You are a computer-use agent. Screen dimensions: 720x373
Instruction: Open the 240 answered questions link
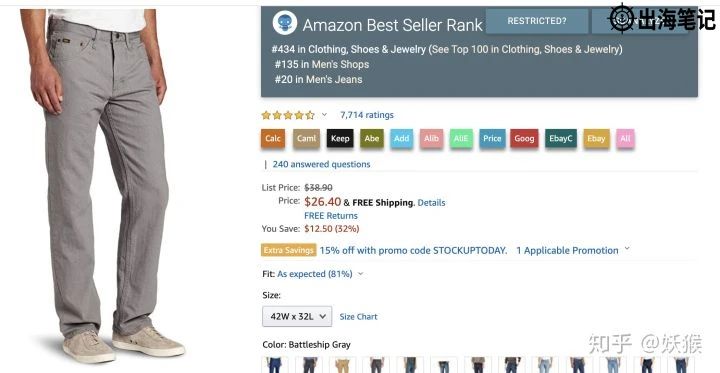tap(321, 164)
